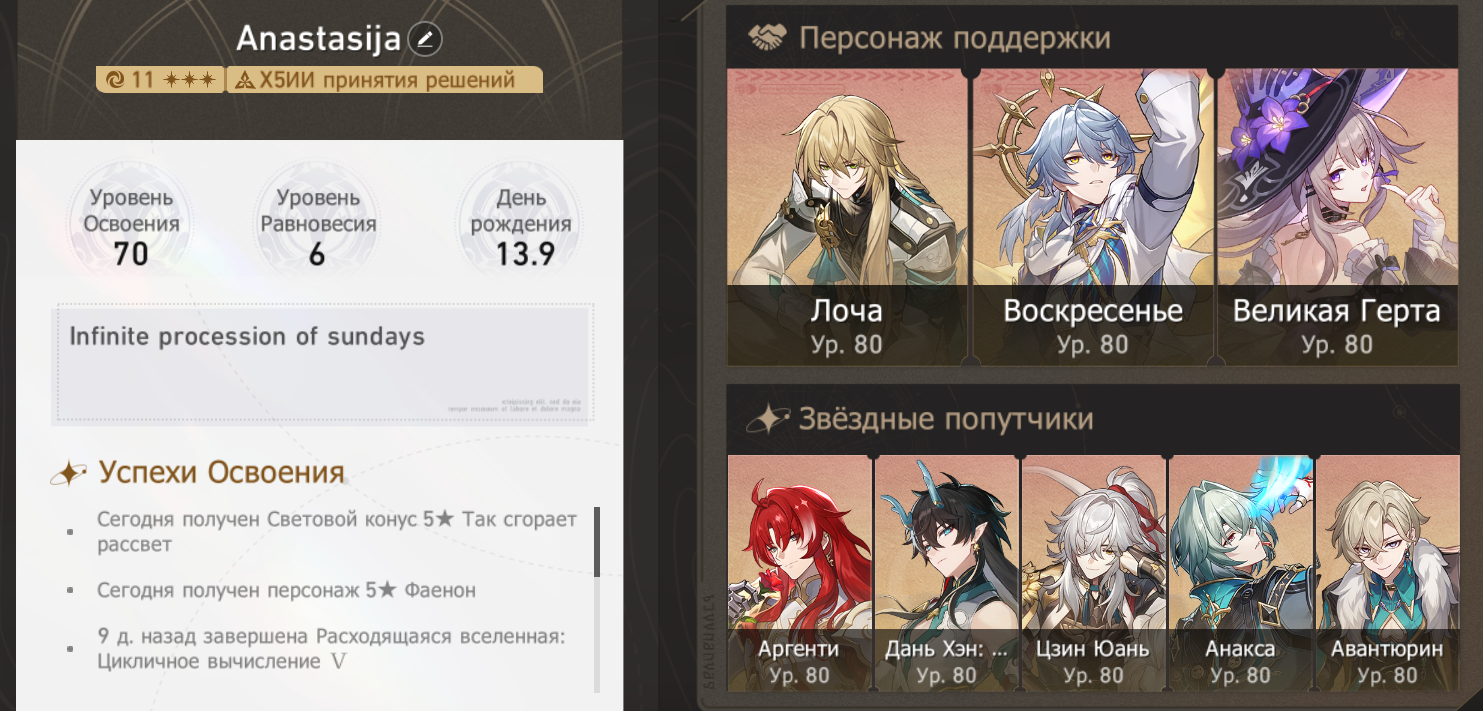Pick the Авантюрин companion portrait
The height and width of the screenshot is (711, 1483).
1387,573
